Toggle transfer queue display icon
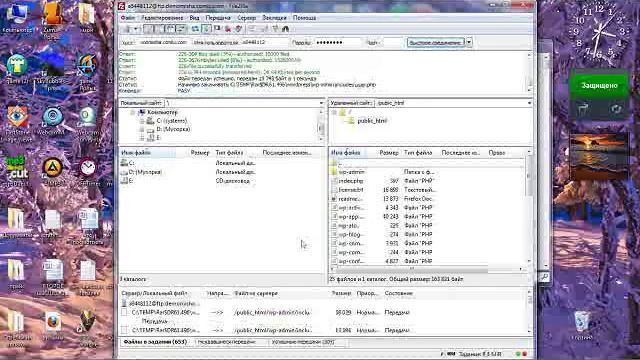640x360 pixels. 181,29
